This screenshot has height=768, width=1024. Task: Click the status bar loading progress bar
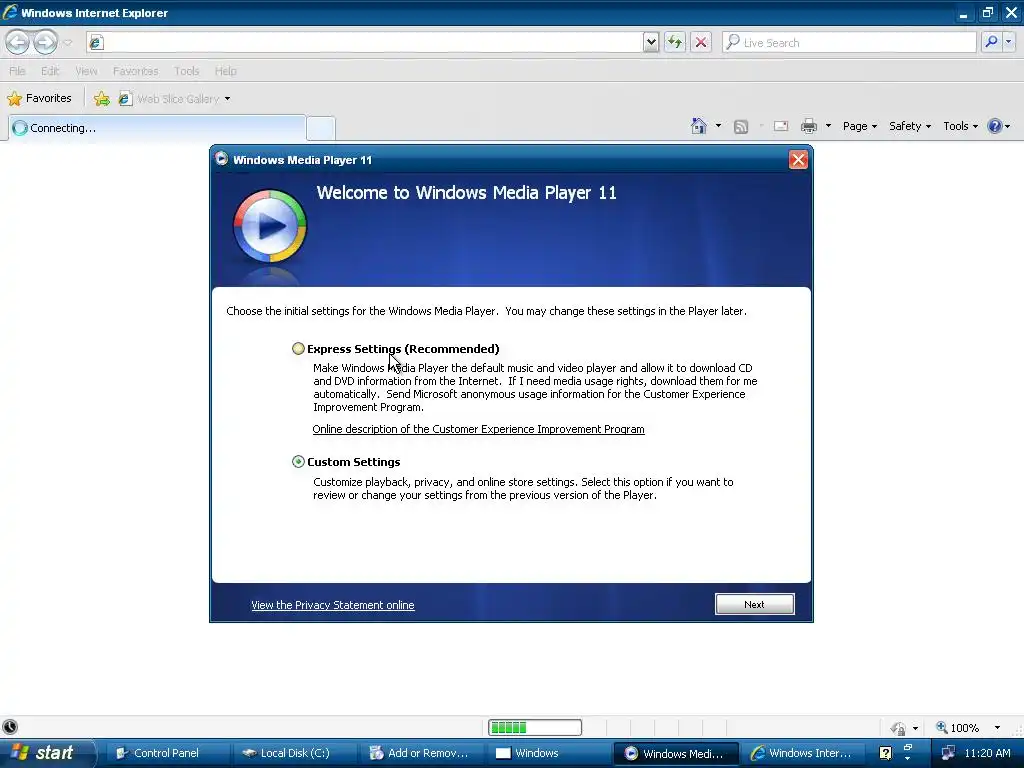(x=535, y=728)
